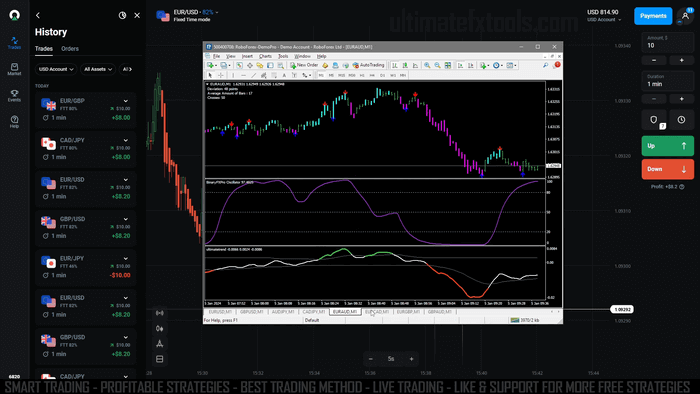Switch timeframe to H1 in MetaTrader
This screenshot has height=394, width=700.
pos(362,75)
